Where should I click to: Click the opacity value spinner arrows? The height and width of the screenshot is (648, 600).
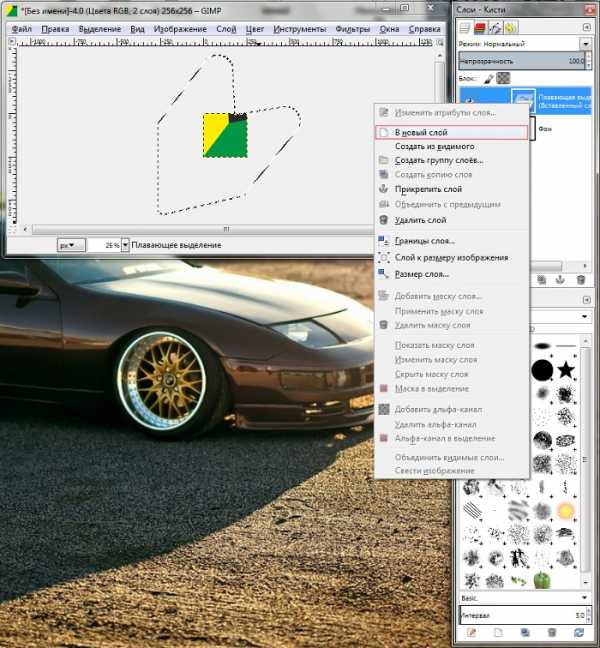(589, 61)
